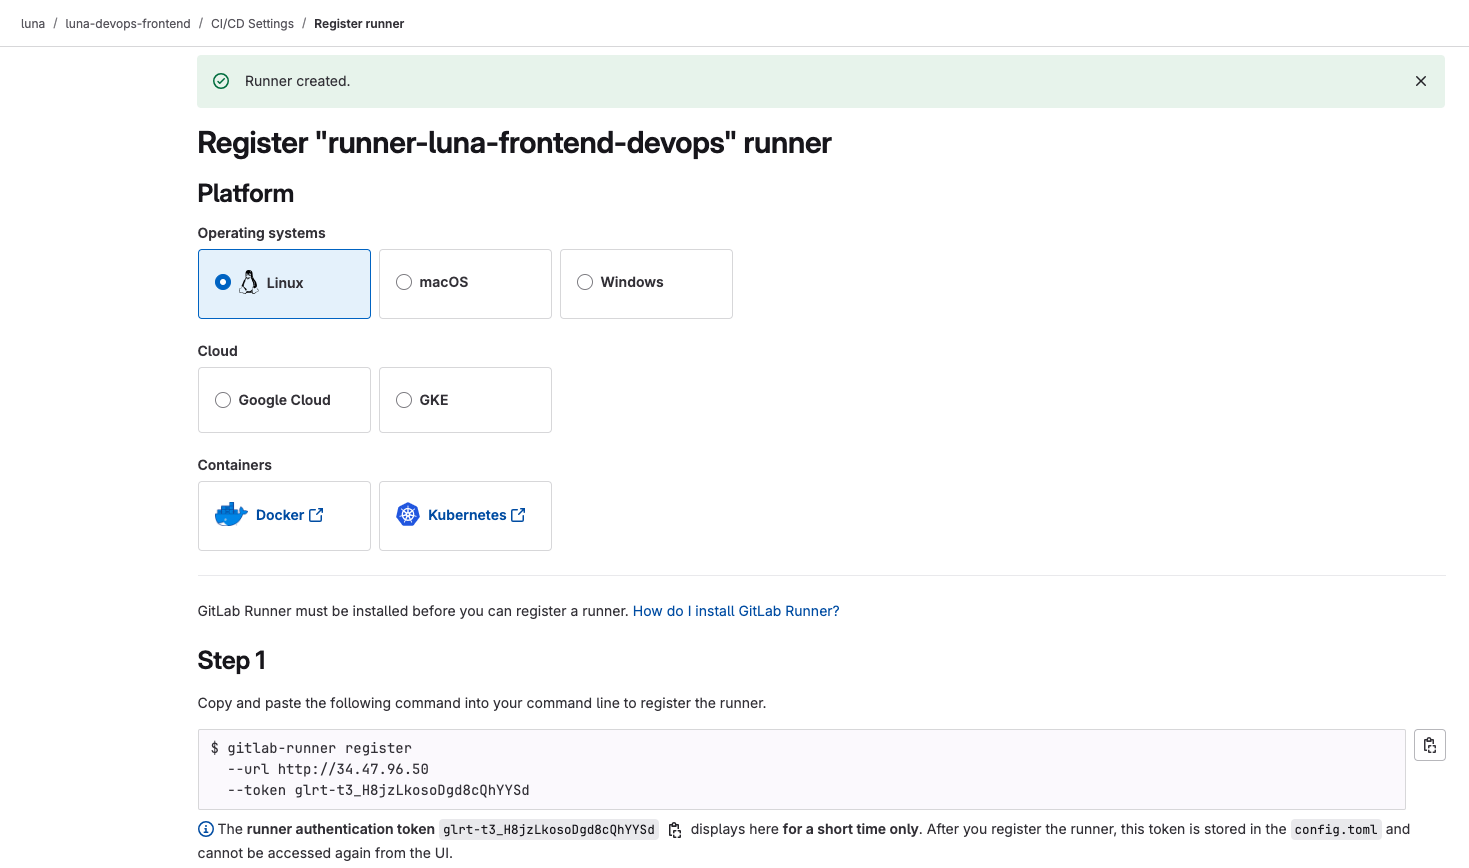1469x868 pixels.
Task: Copy the runner authentication token
Action: (x=675, y=830)
